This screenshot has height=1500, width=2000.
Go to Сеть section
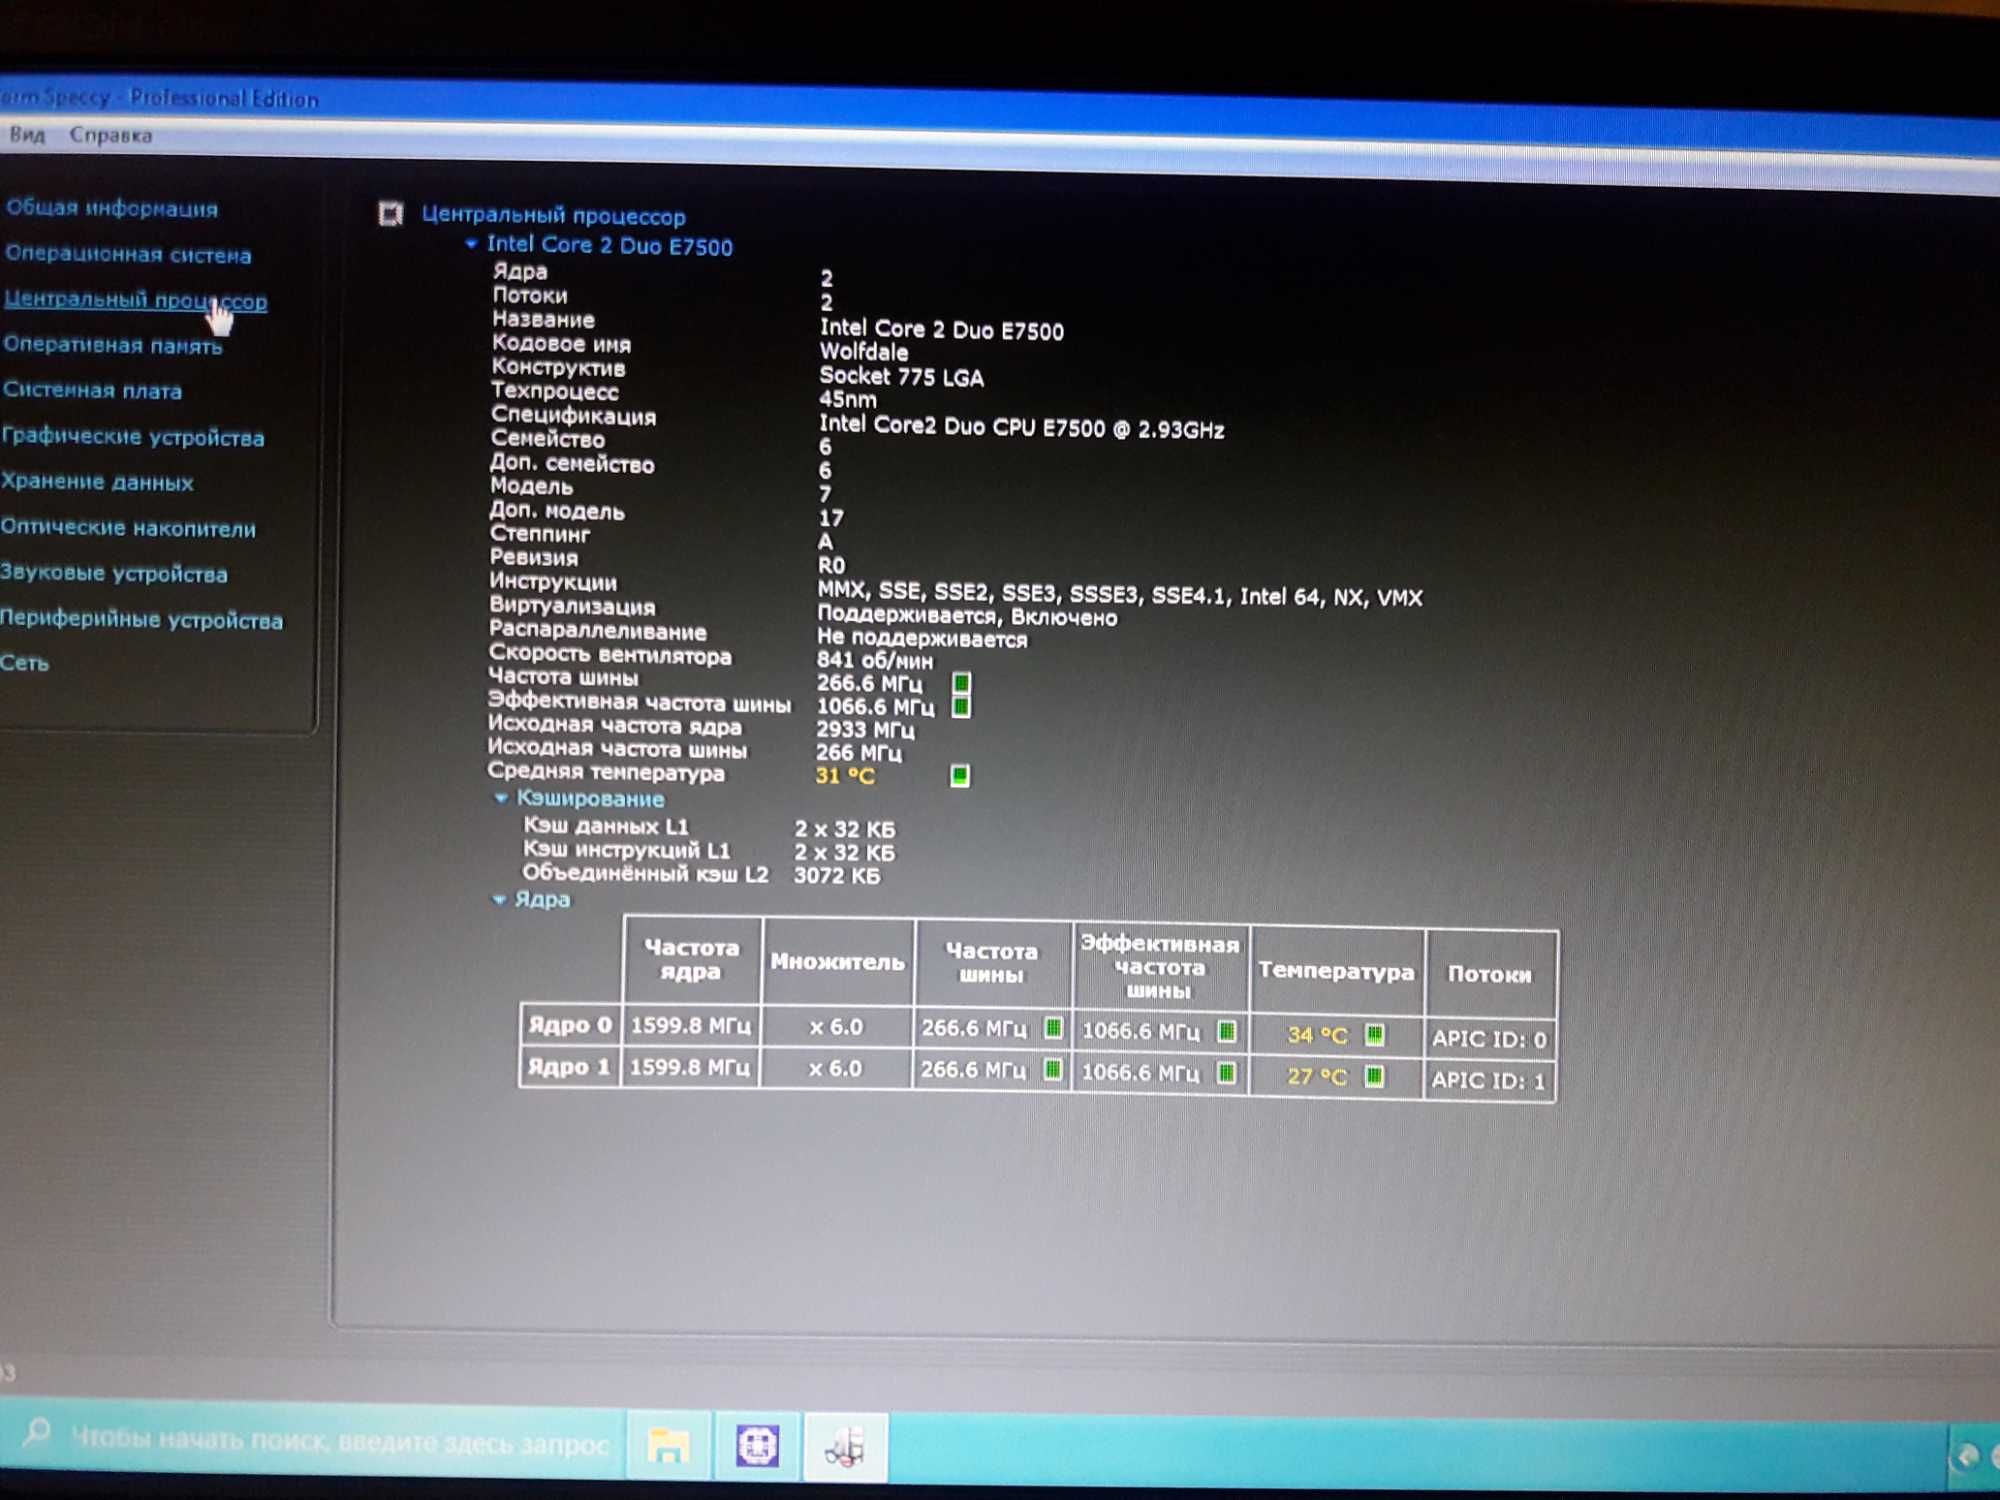(x=25, y=663)
